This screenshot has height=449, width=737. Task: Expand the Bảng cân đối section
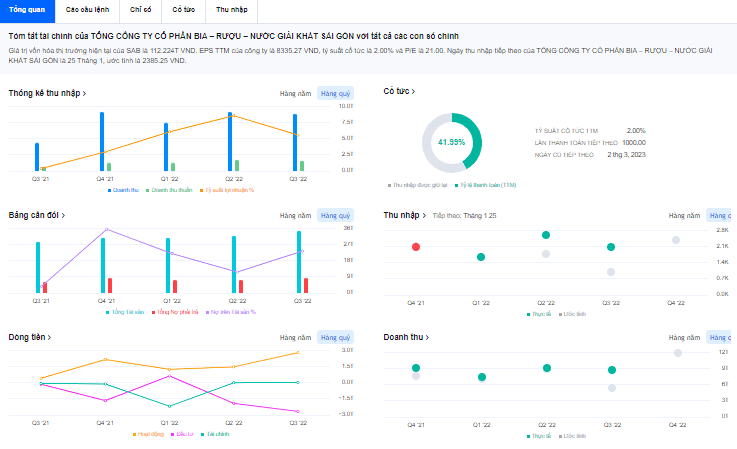pyautogui.click(x=37, y=215)
